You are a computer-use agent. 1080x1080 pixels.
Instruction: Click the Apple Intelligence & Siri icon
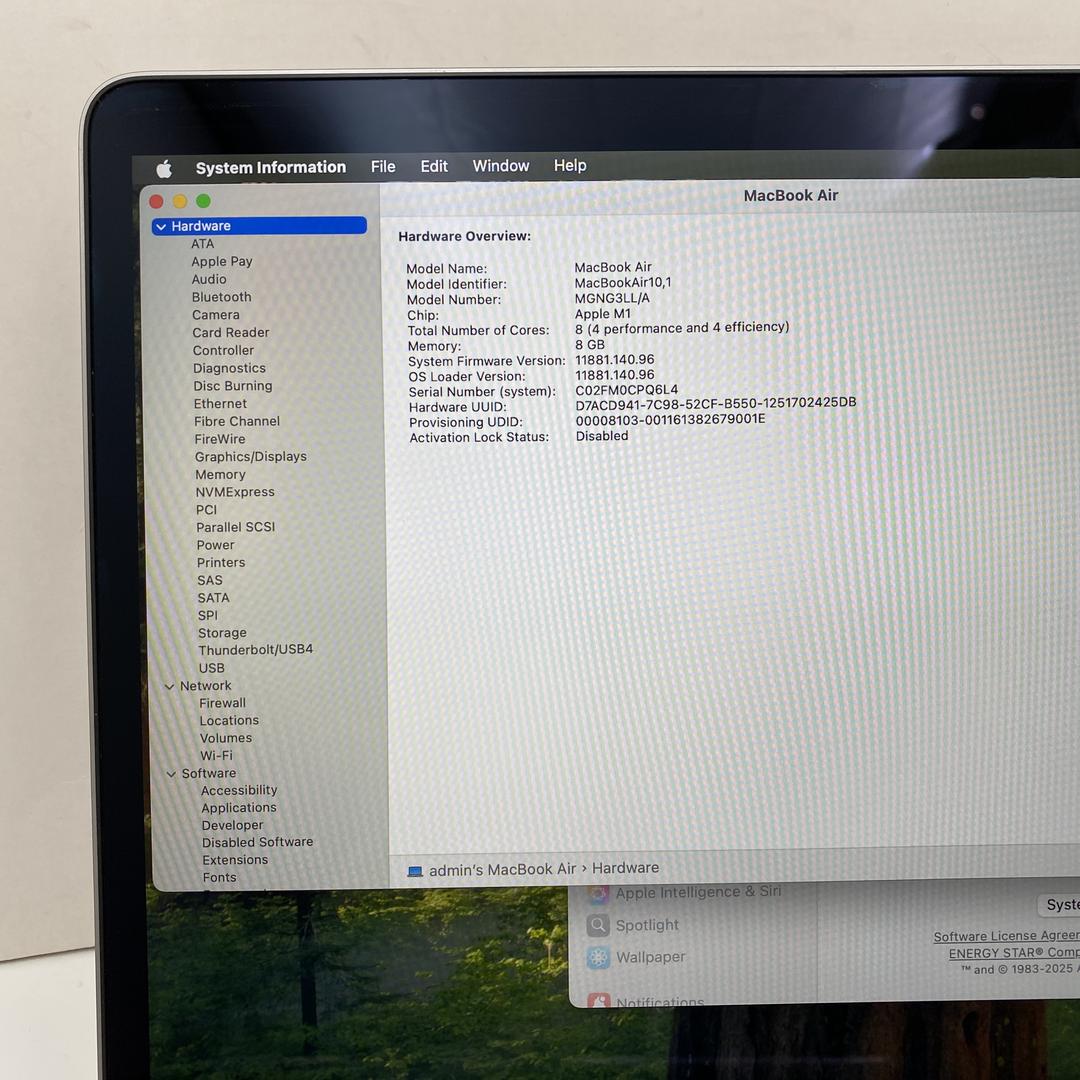click(598, 893)
